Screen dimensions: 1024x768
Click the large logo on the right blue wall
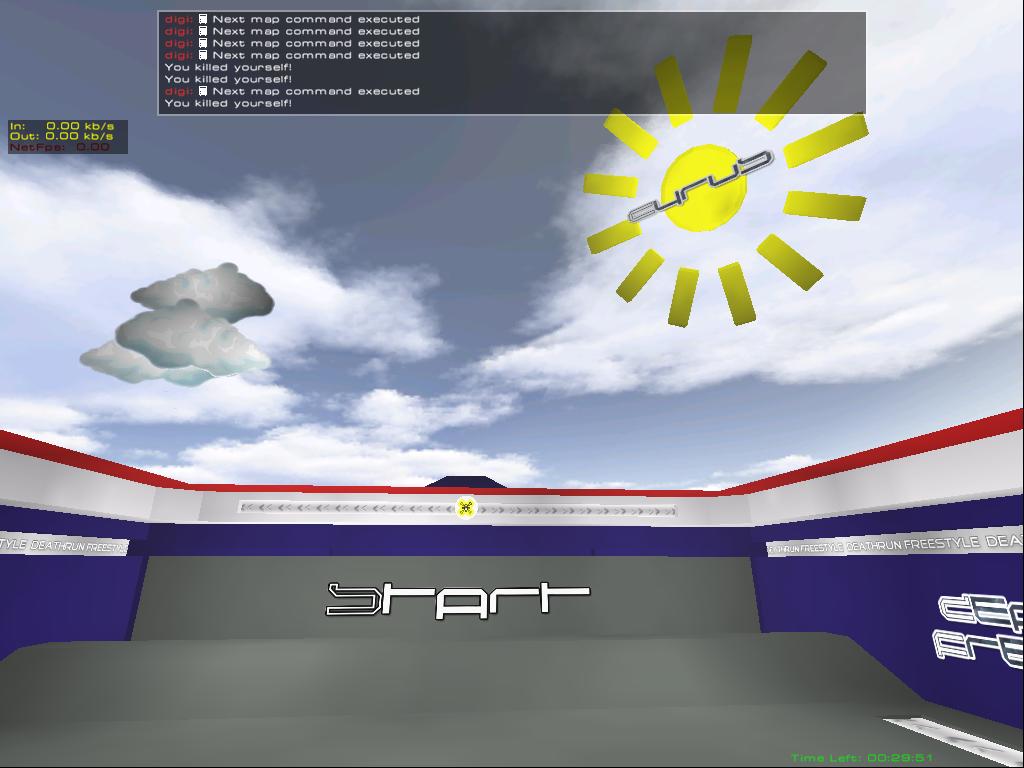click(980, 628)
